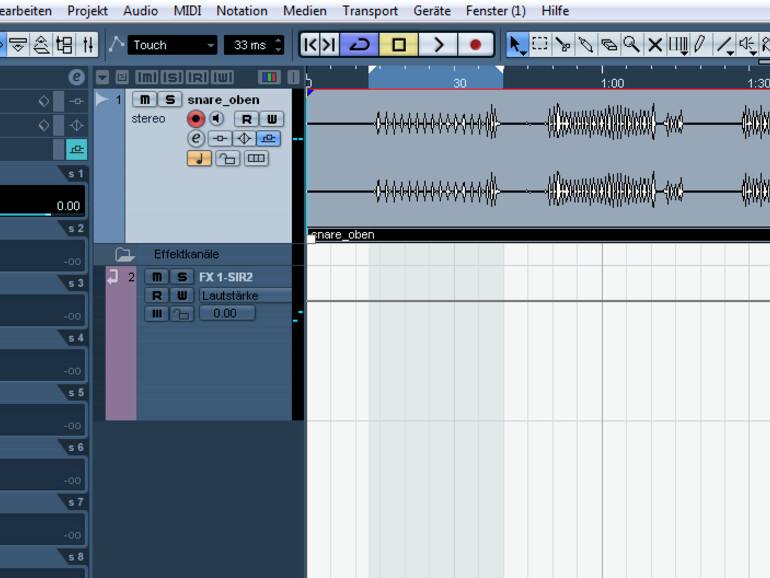This screenshot has width=770, height=578.
Task: Open the Geräte menu
Action: [x=432, y=11]
